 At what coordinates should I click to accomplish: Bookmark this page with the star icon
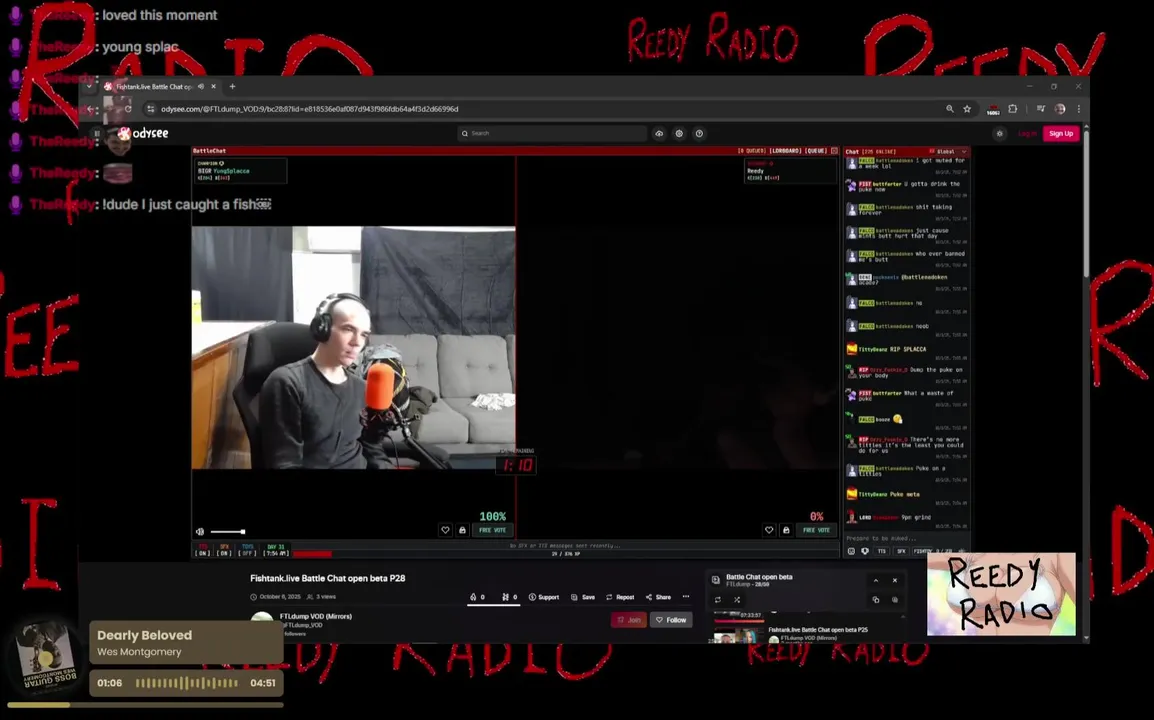(967, 109)
